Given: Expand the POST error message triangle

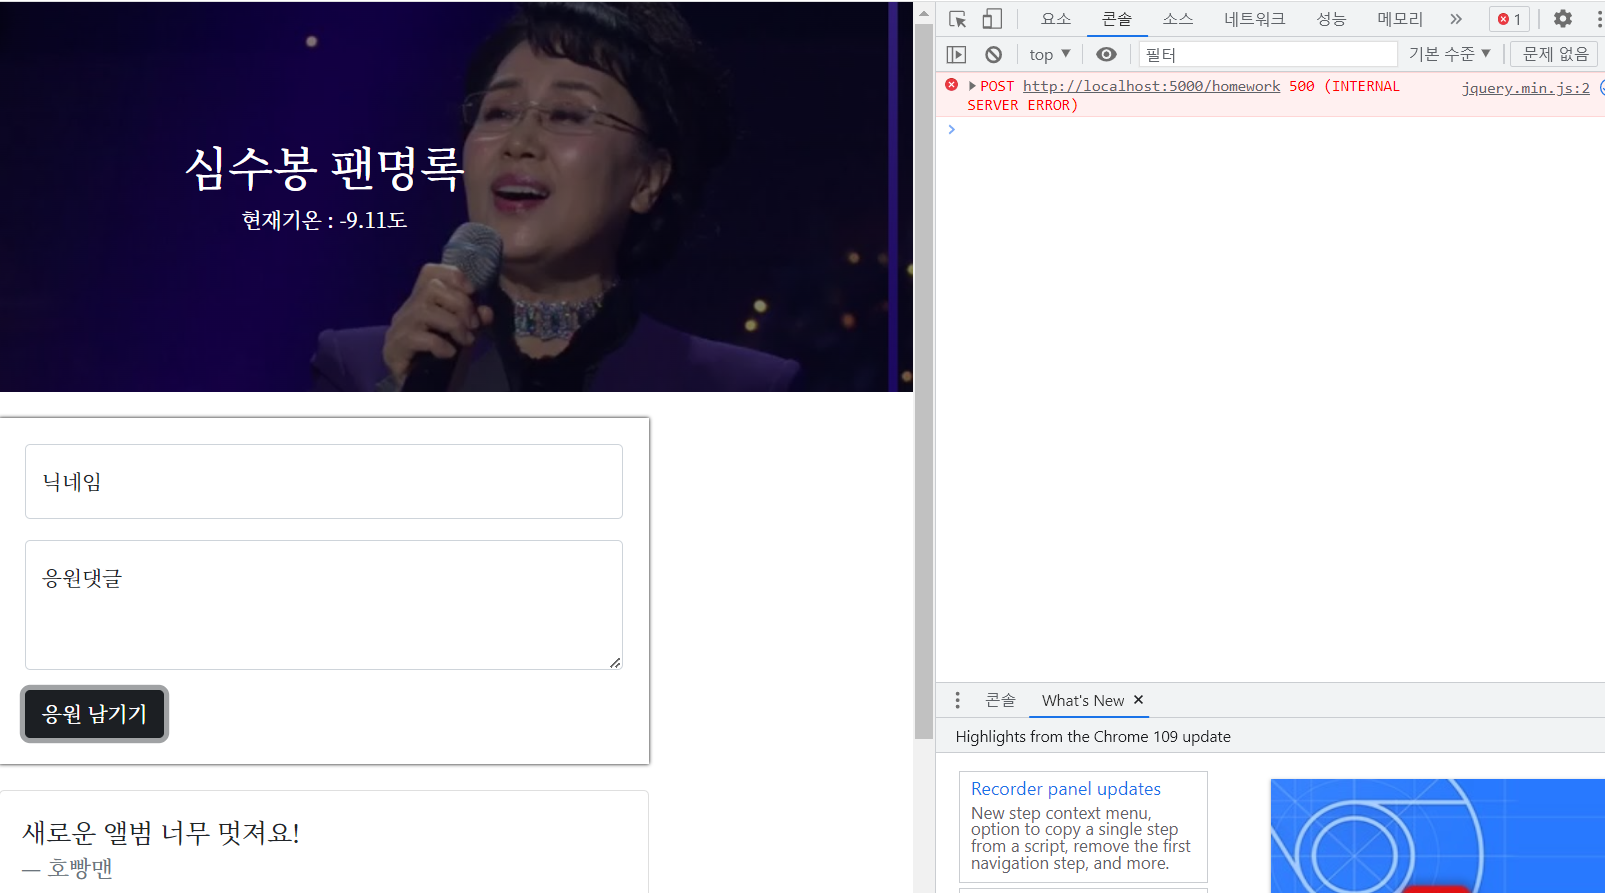Looking at the screenshot, I should tap(972, 86).
